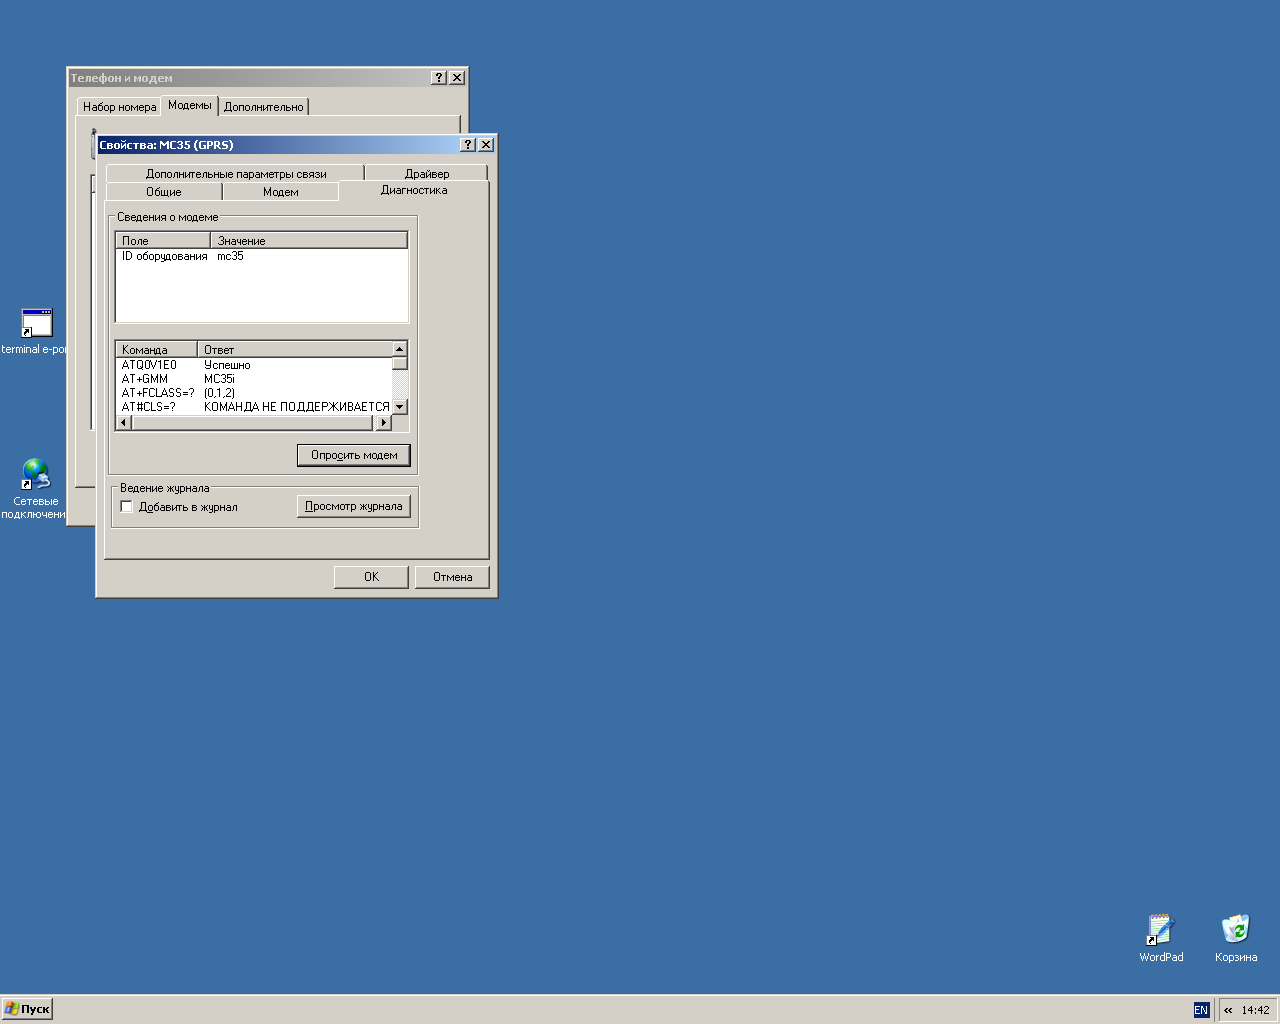Expand hidden tray icons with chevron

[1228, 1010]
